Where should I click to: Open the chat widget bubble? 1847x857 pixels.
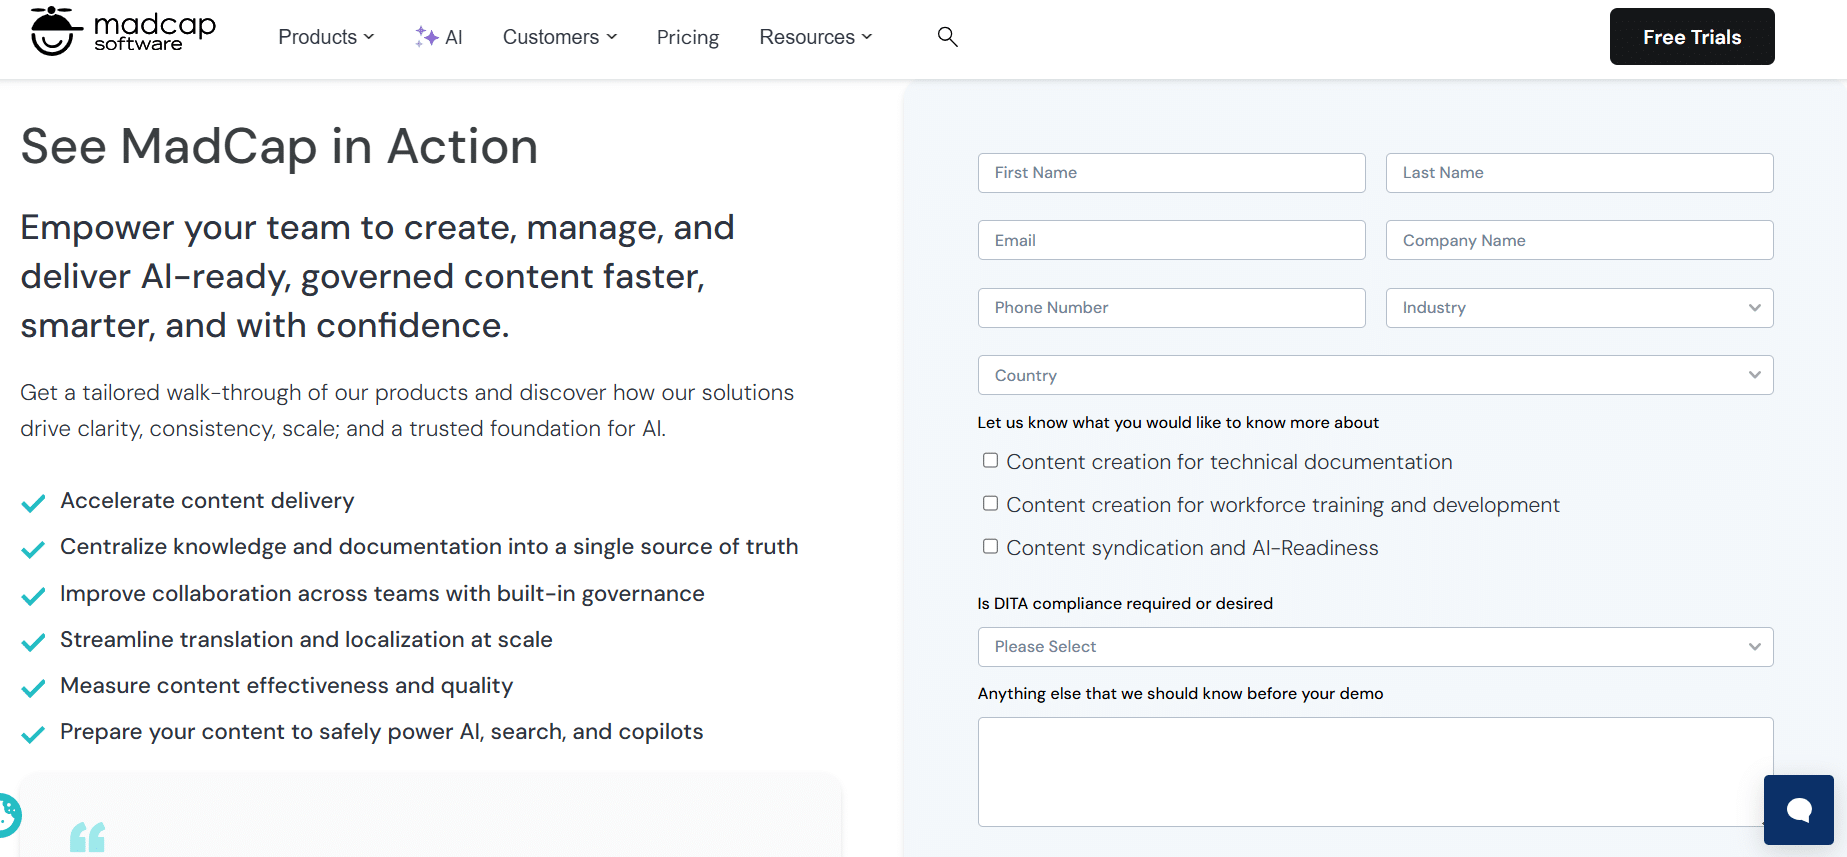[x=1798, y=809]
